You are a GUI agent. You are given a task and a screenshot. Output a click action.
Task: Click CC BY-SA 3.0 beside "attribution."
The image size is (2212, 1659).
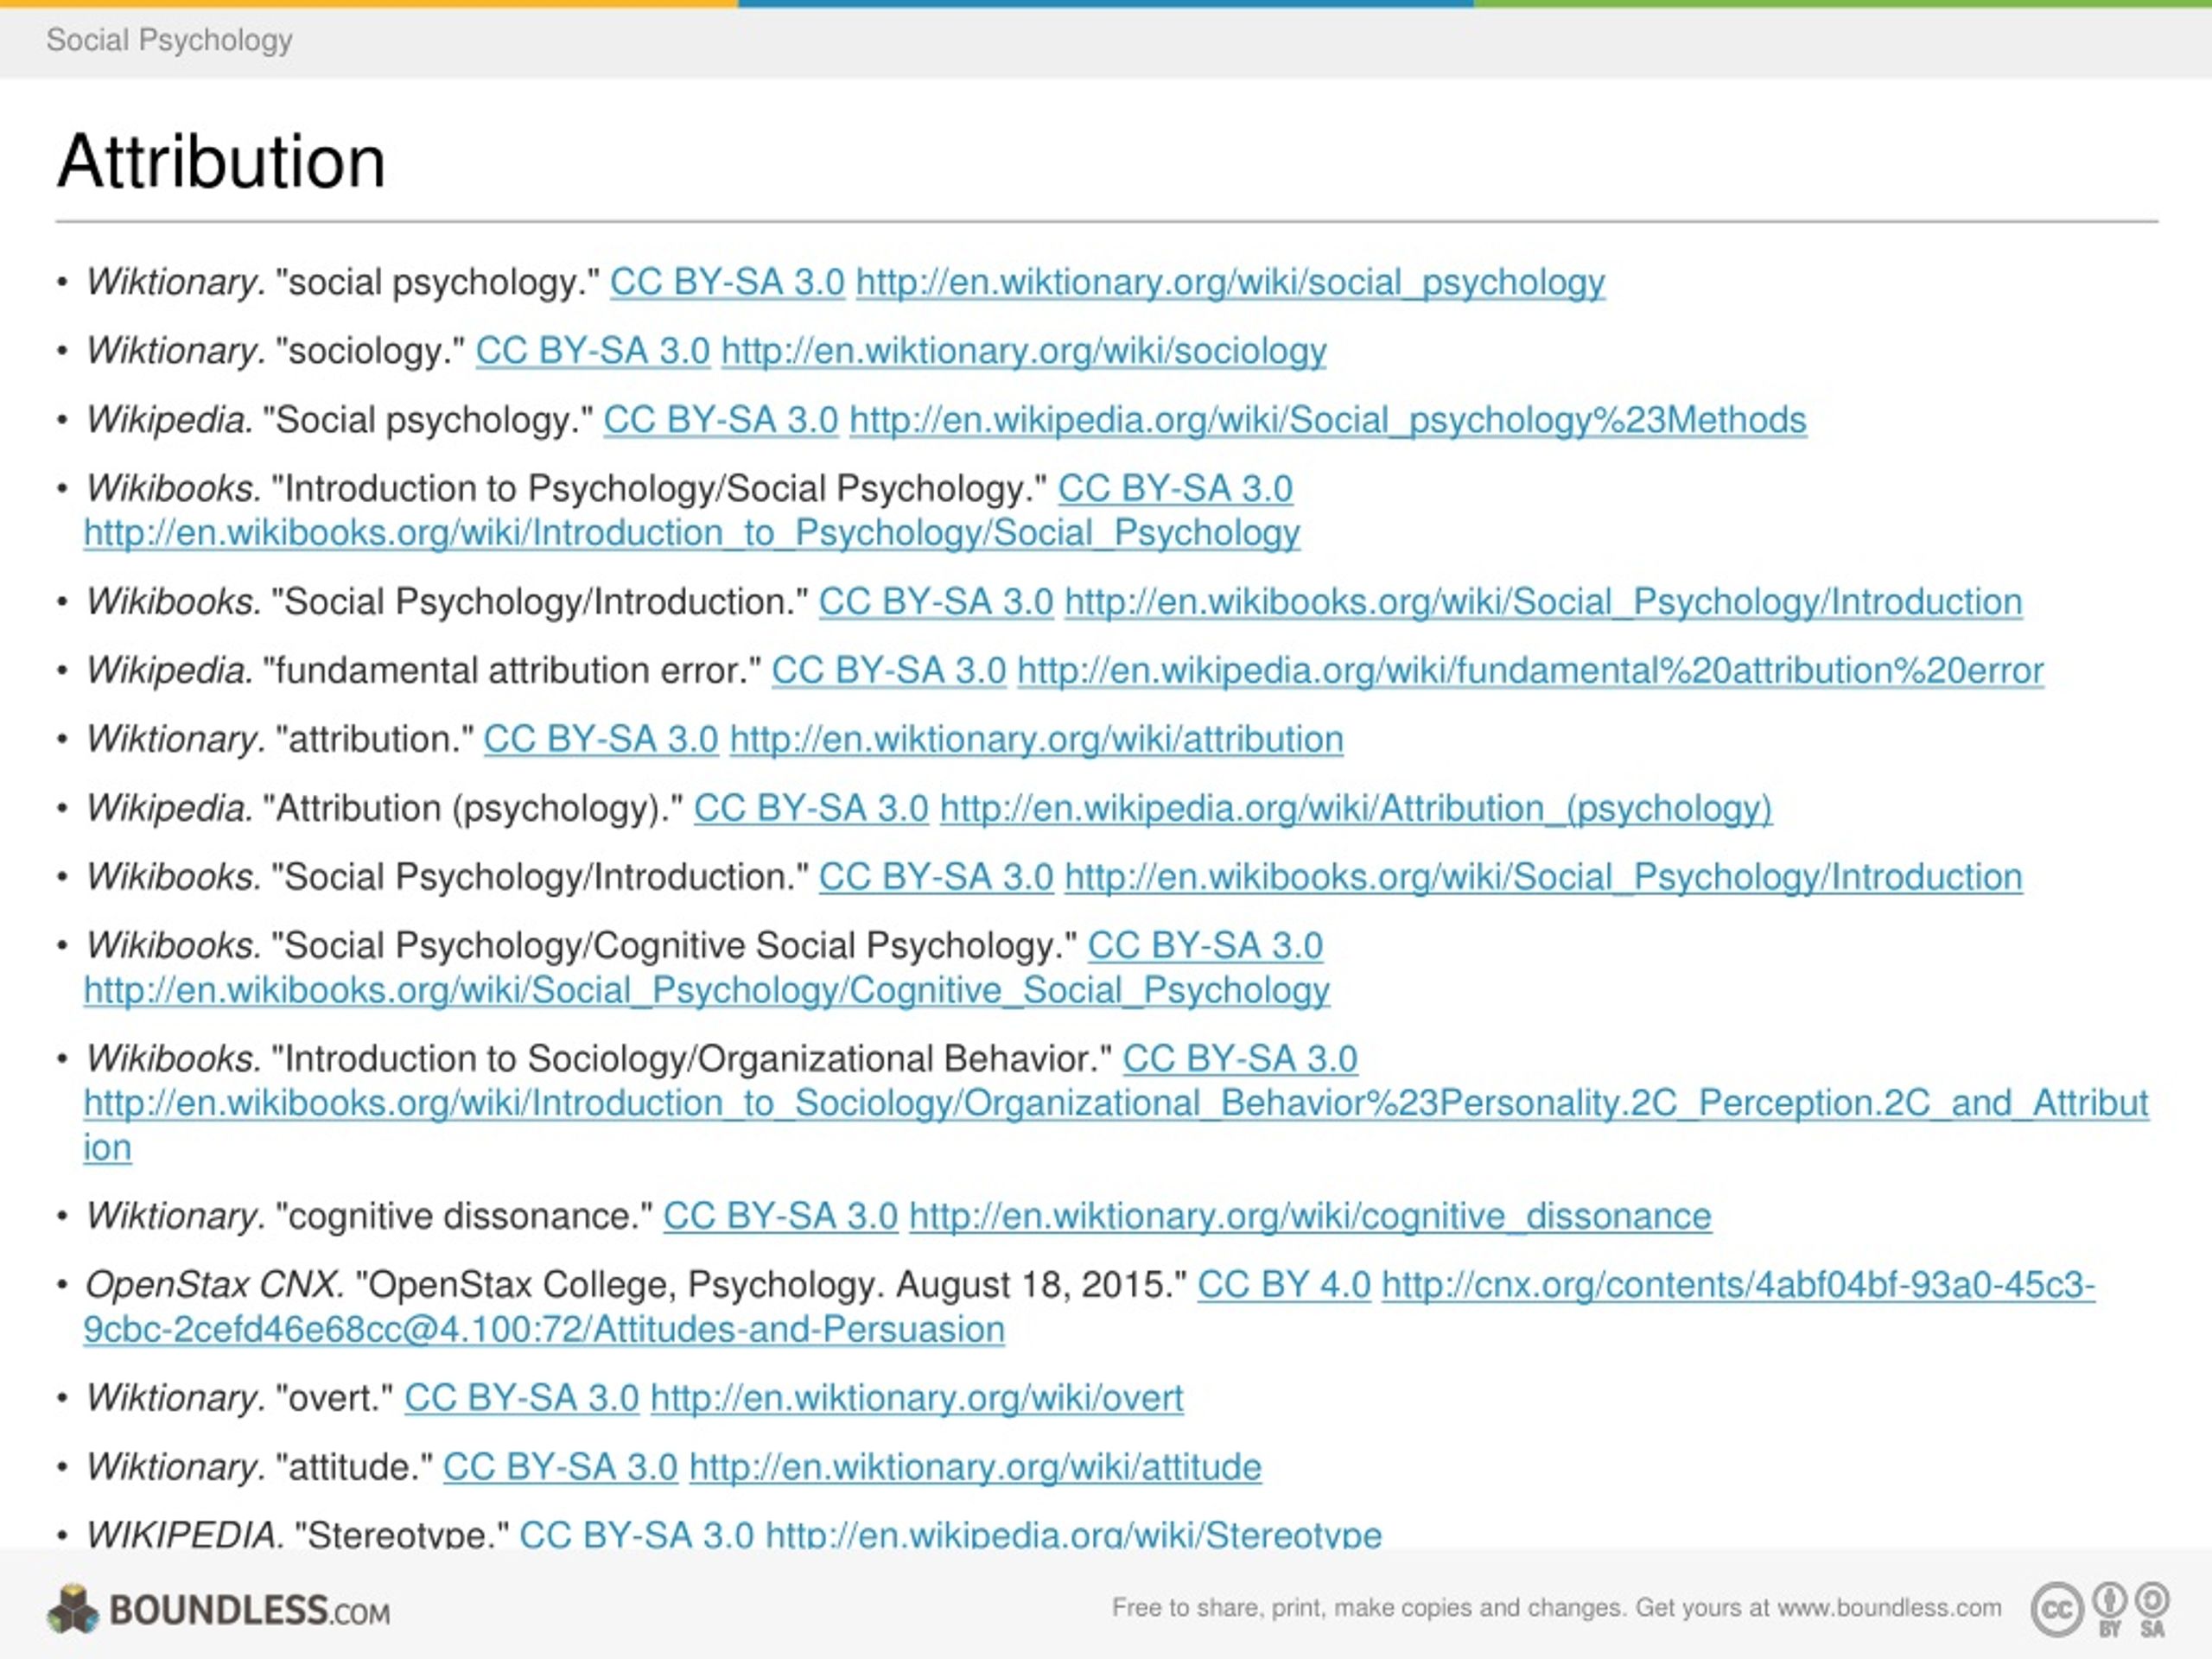(601, 740)
